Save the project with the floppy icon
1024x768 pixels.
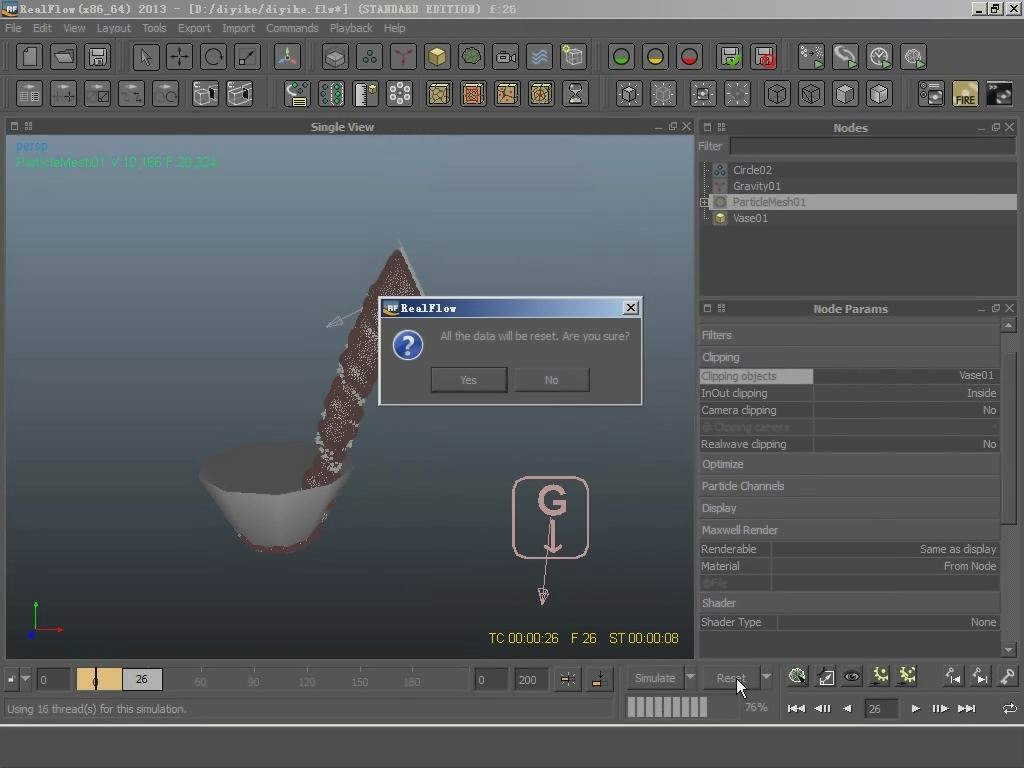[x=97, y=57]
